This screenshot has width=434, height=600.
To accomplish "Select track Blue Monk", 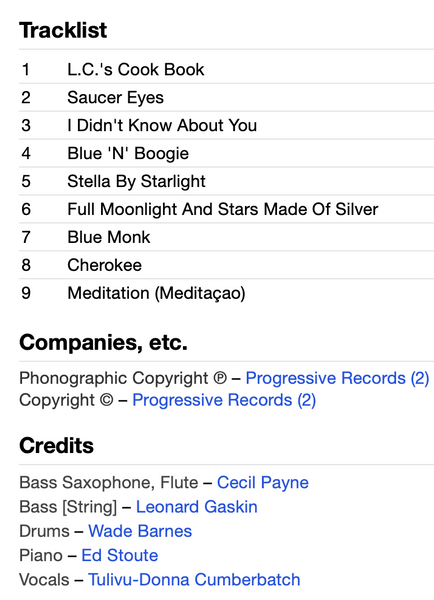I will 109,237.
